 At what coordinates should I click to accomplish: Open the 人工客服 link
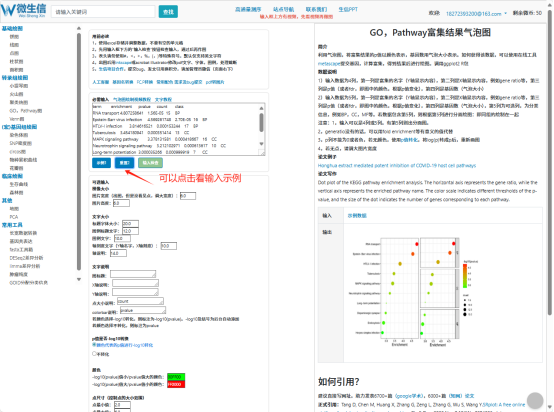[x=101, y=82]
